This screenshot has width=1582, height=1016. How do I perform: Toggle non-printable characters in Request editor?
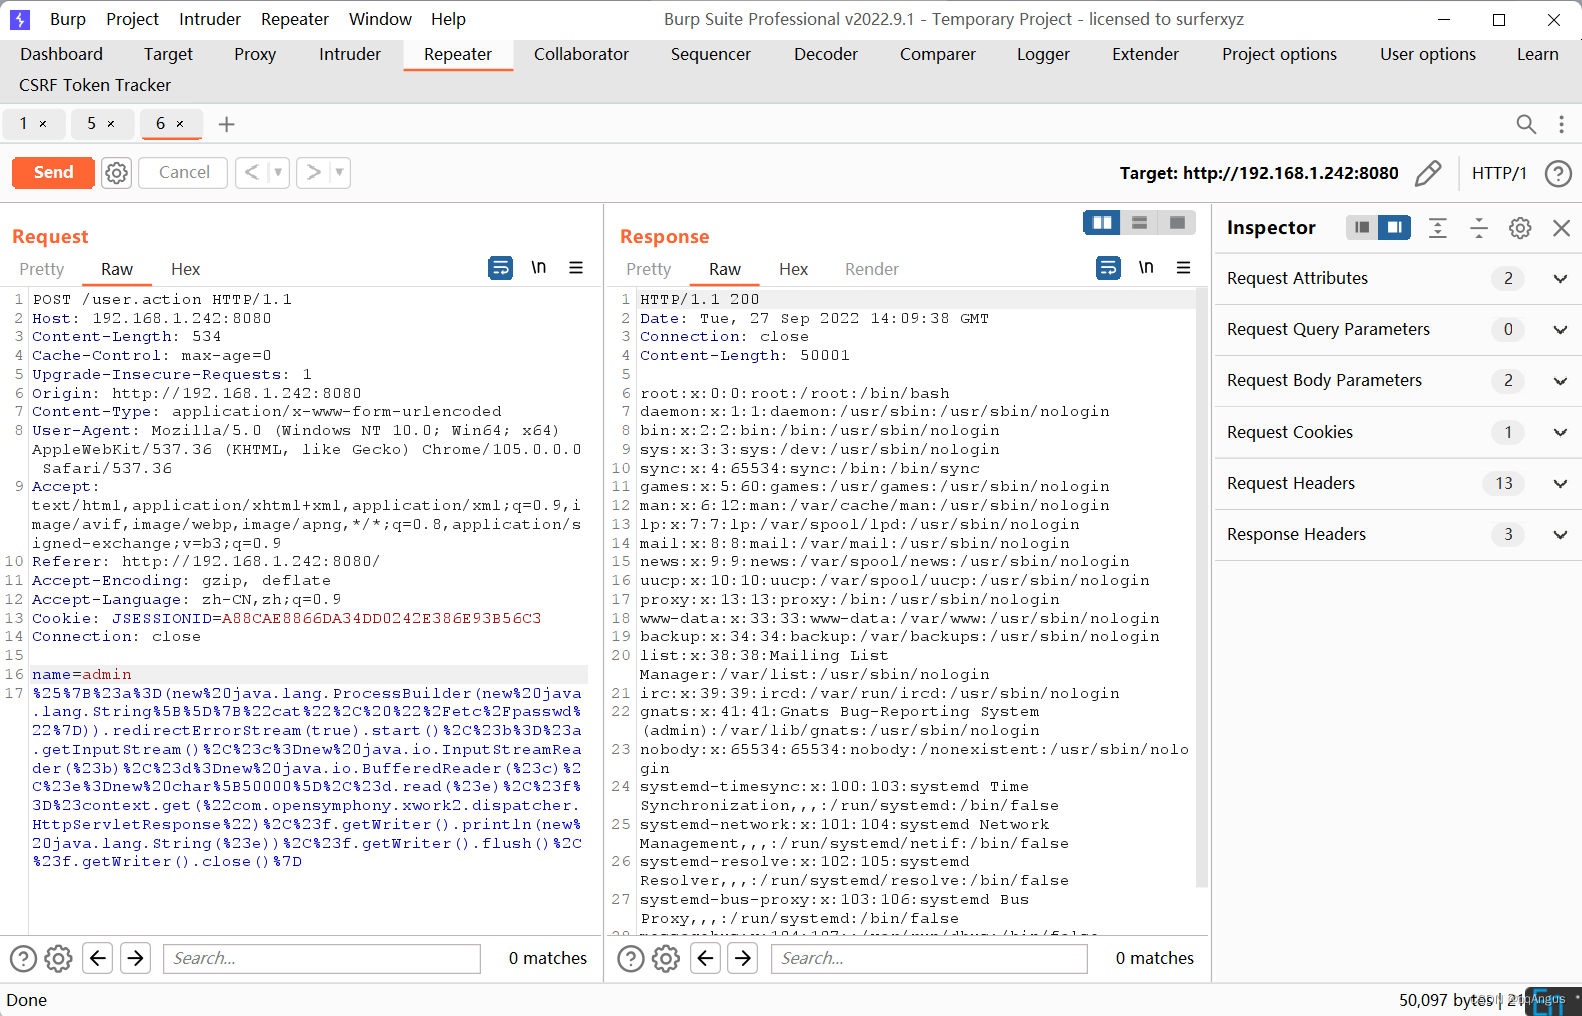pos(539,268)
